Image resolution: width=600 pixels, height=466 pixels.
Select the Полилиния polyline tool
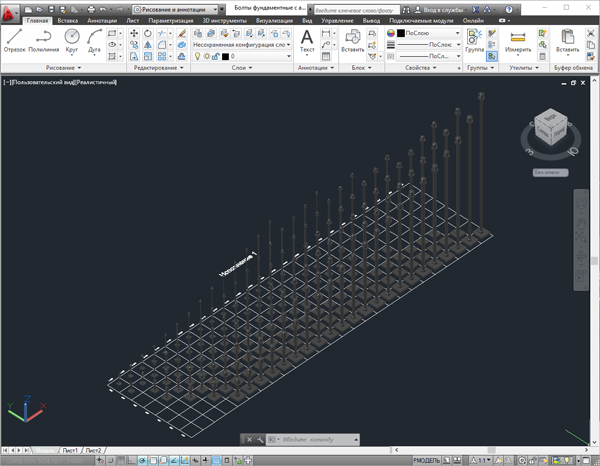point(43,39)
